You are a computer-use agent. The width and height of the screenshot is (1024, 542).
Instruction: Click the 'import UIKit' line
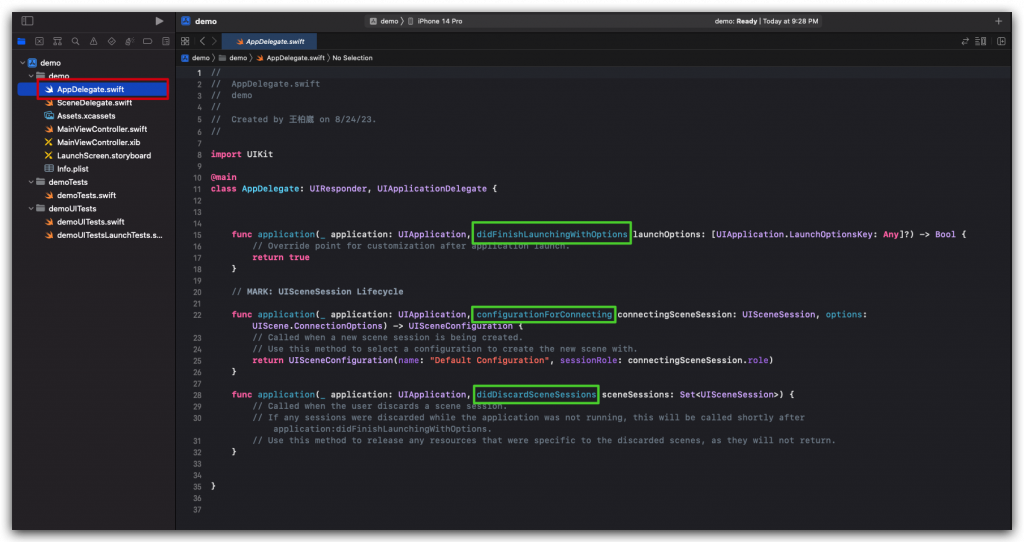[x=242, y=154]
